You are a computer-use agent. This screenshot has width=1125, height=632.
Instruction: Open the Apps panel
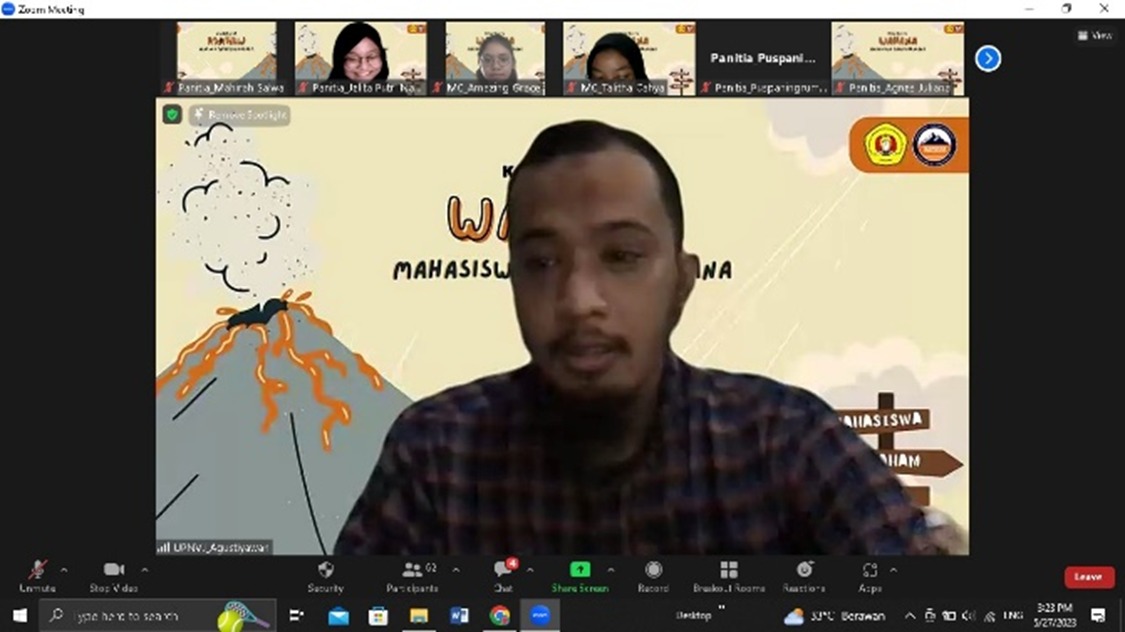[869, 575]
